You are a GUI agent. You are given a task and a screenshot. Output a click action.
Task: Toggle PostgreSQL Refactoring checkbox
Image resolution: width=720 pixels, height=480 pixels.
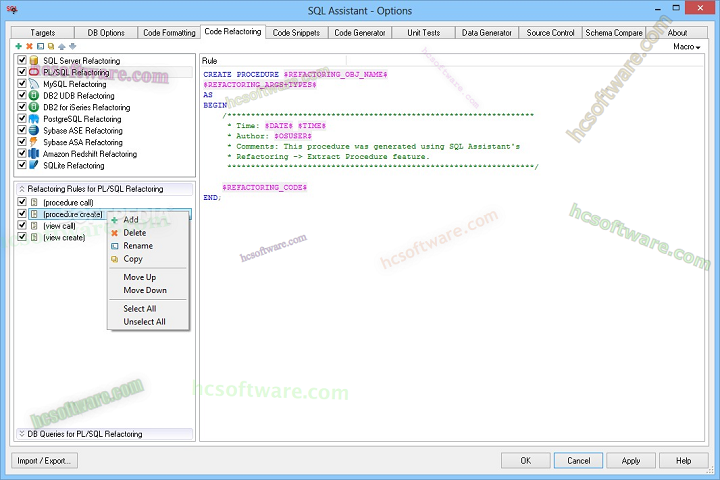pyautogui.click(x=22, y=119)
